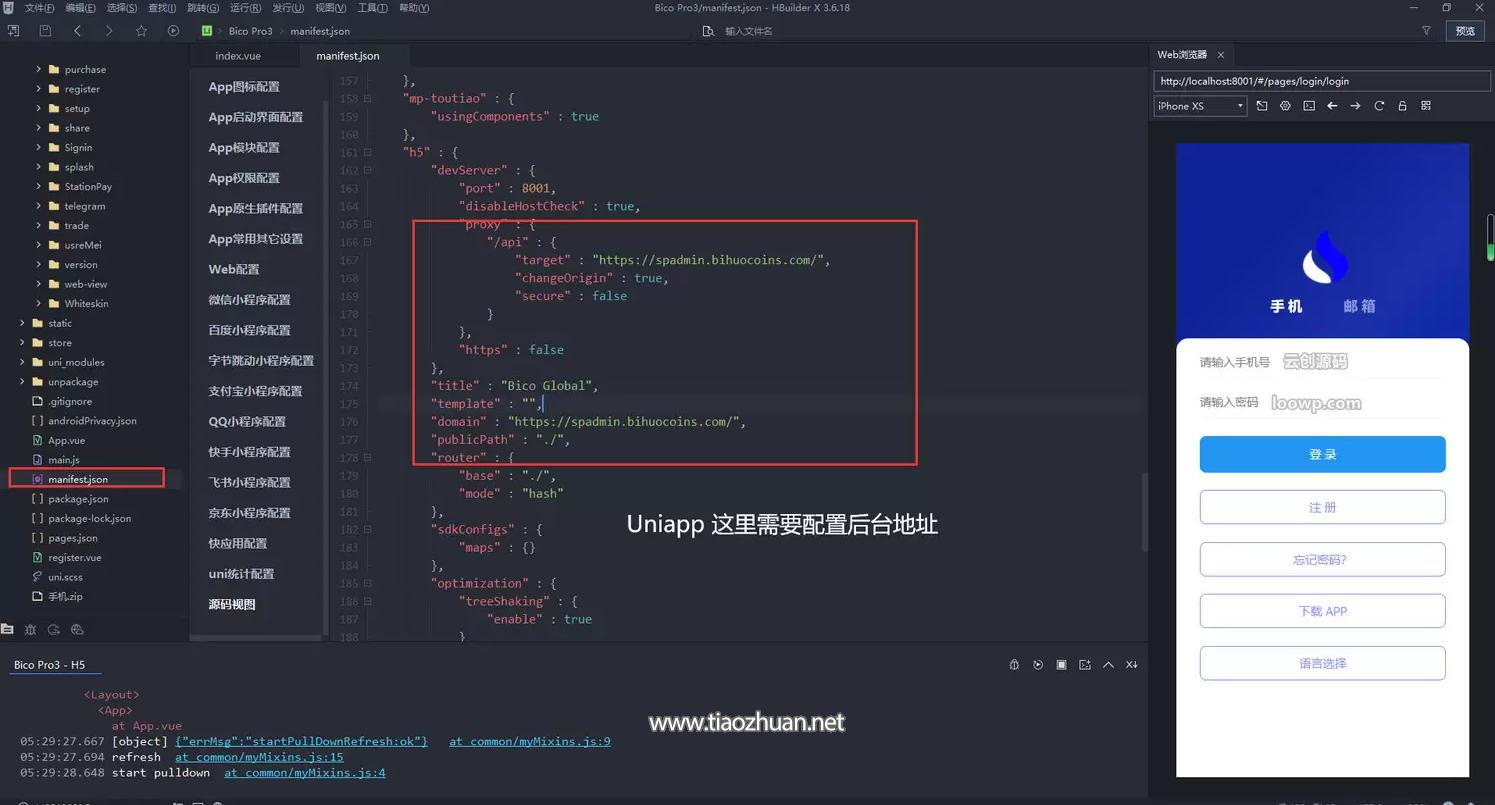Image resolution: width=1495 pixels, height=805 pixels.
Task: Open browser settings gear icon
Action: pos(1285,106)
